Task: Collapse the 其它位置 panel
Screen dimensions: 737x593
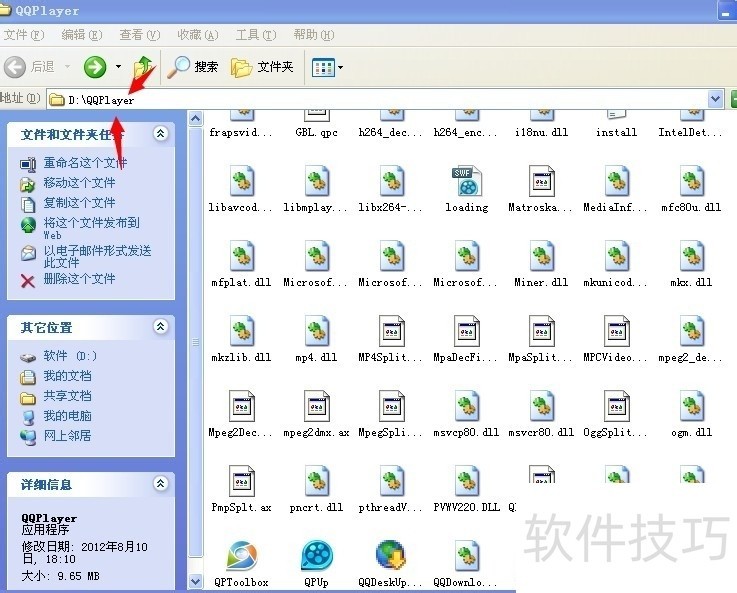Action: 160,327
